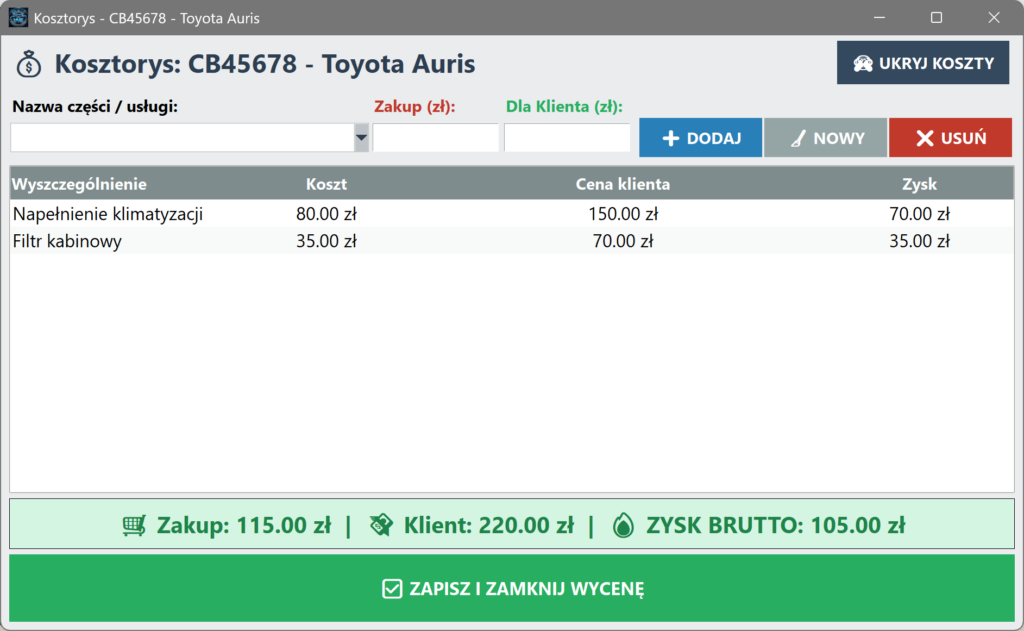Click the broom icon on NOWY button
The height and width of the screenshot is (631, 1024).
click(797, 139)
